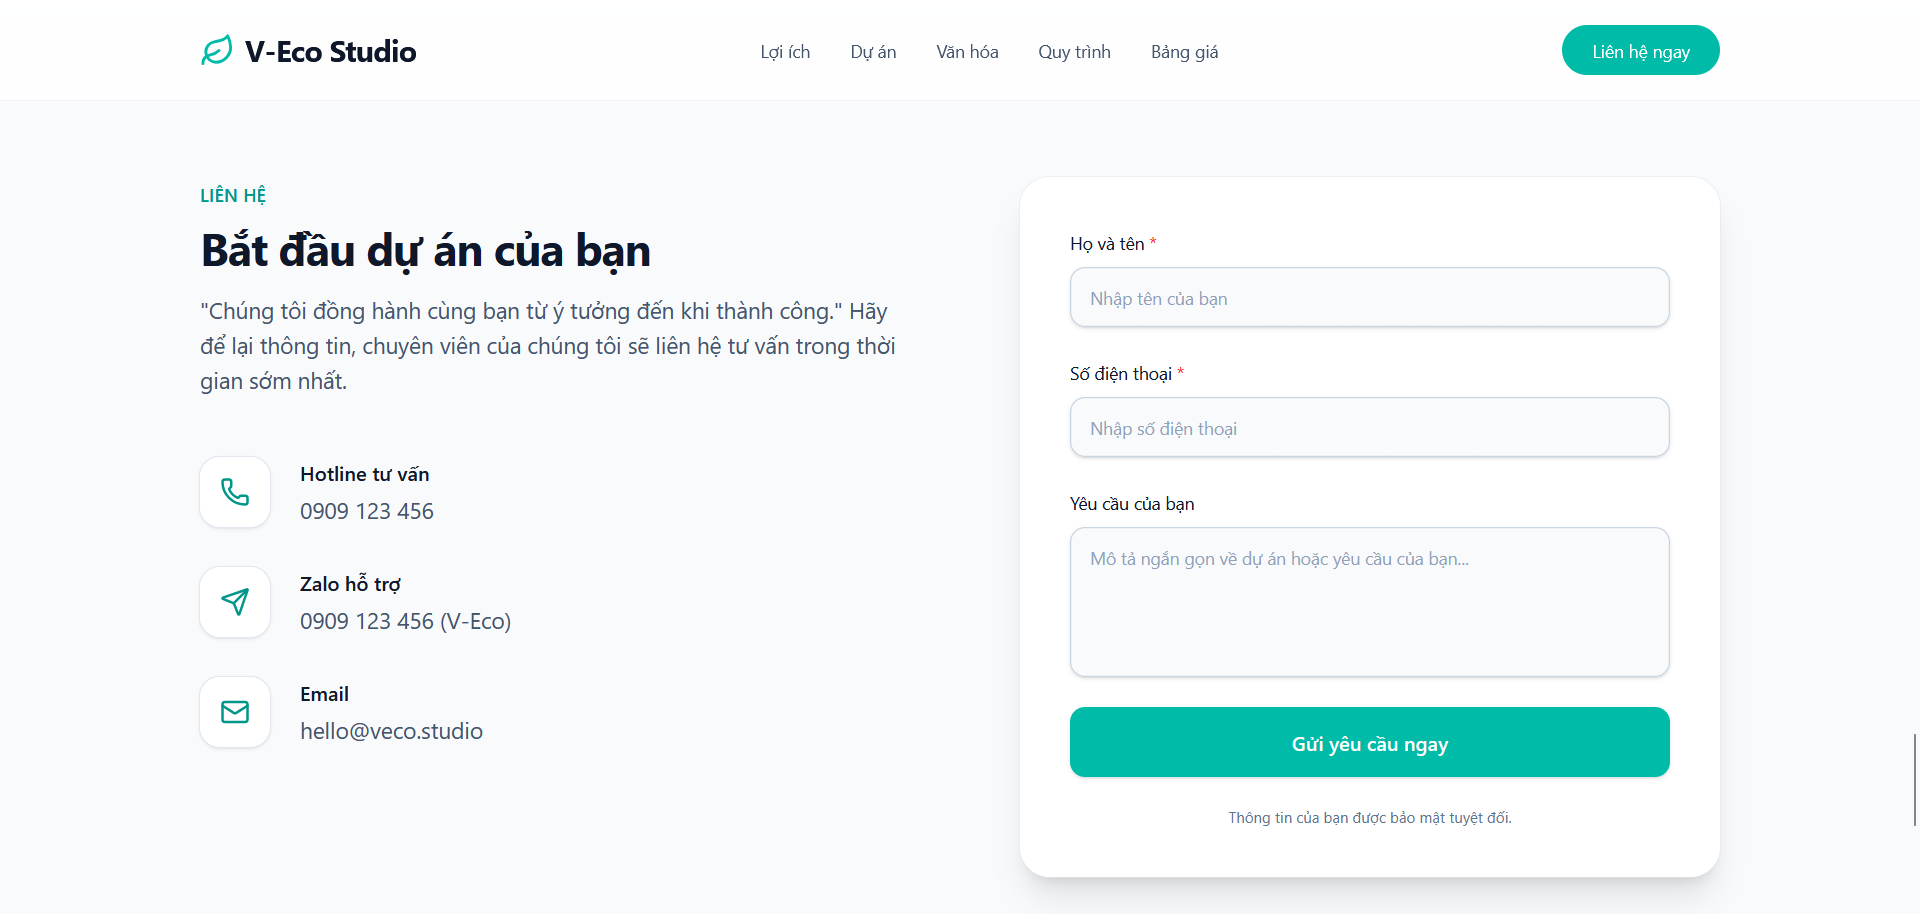
Task: Open the Quy trình navigation link
Action: tap(1074, 52)
